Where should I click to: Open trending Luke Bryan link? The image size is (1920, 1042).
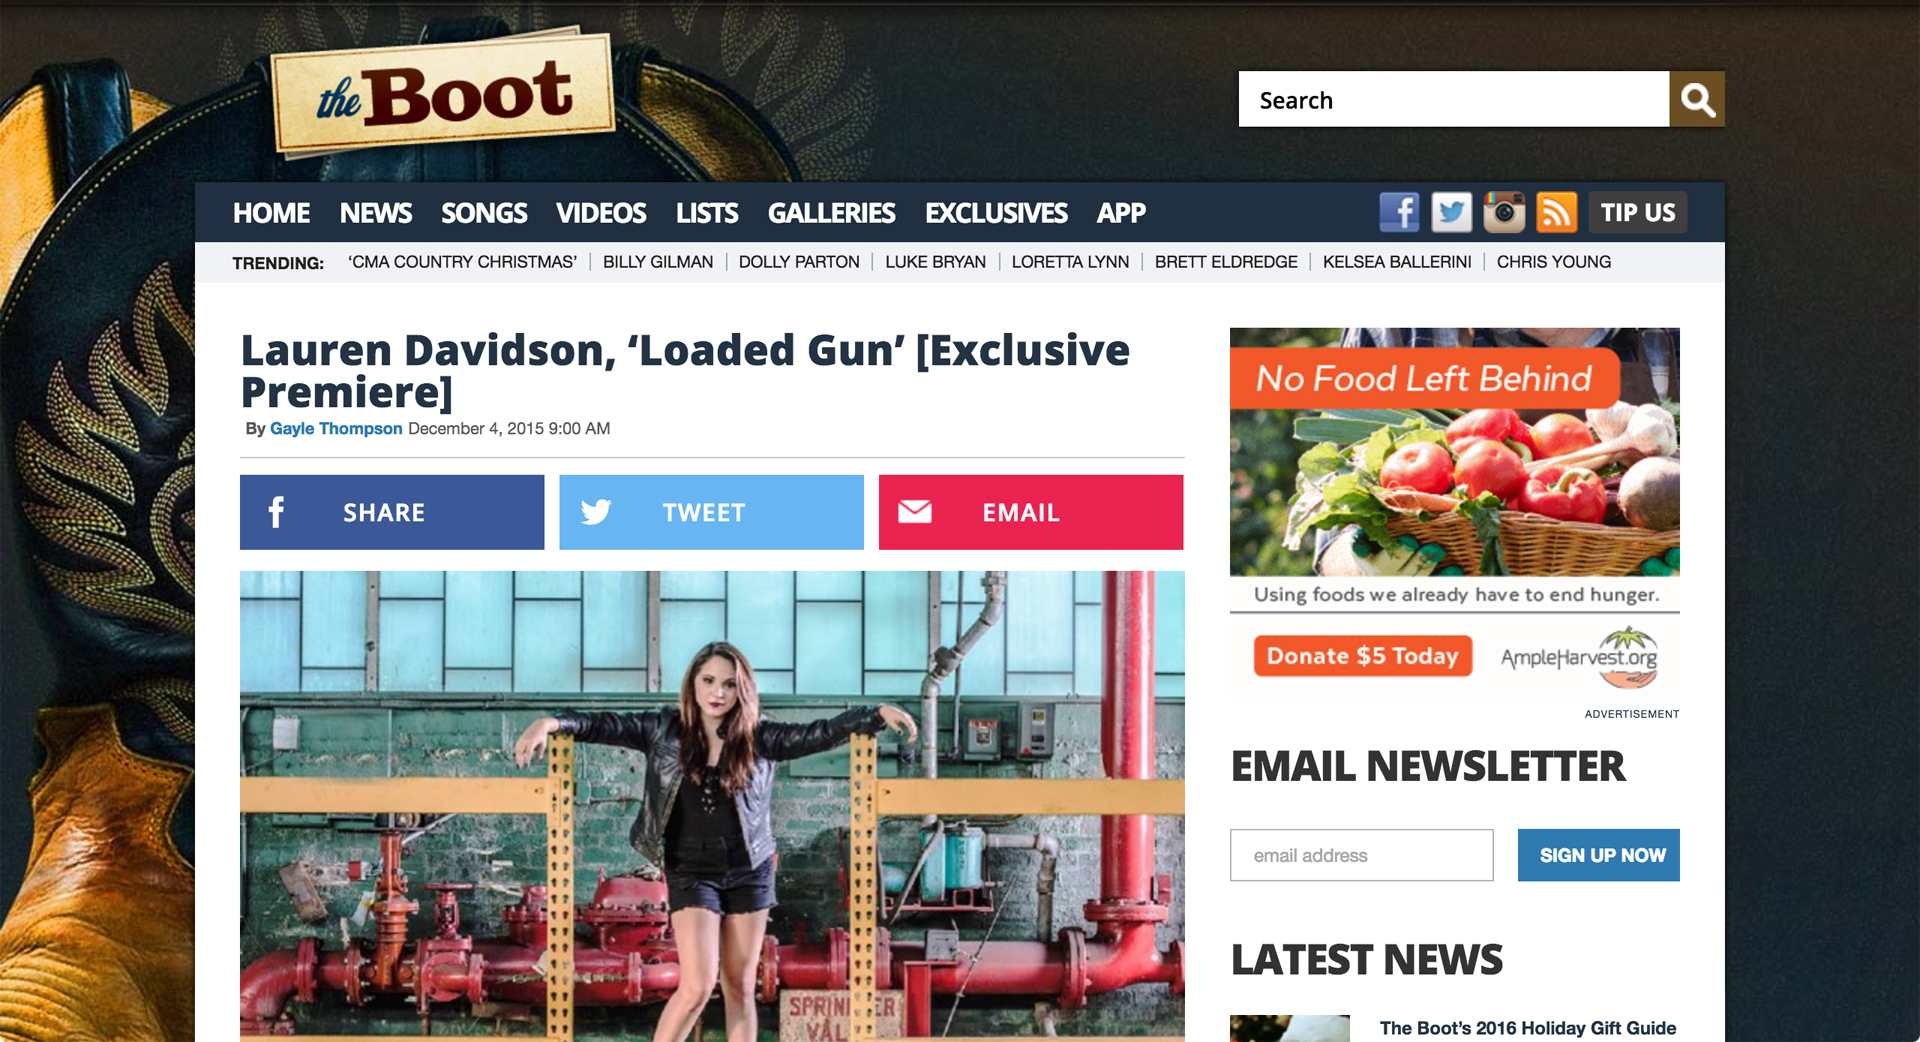(935, 262)
